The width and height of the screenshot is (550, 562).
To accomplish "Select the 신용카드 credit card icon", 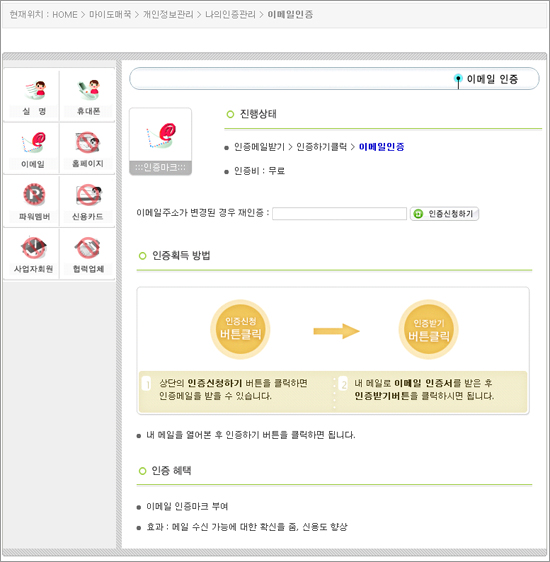I will point(88,201).
